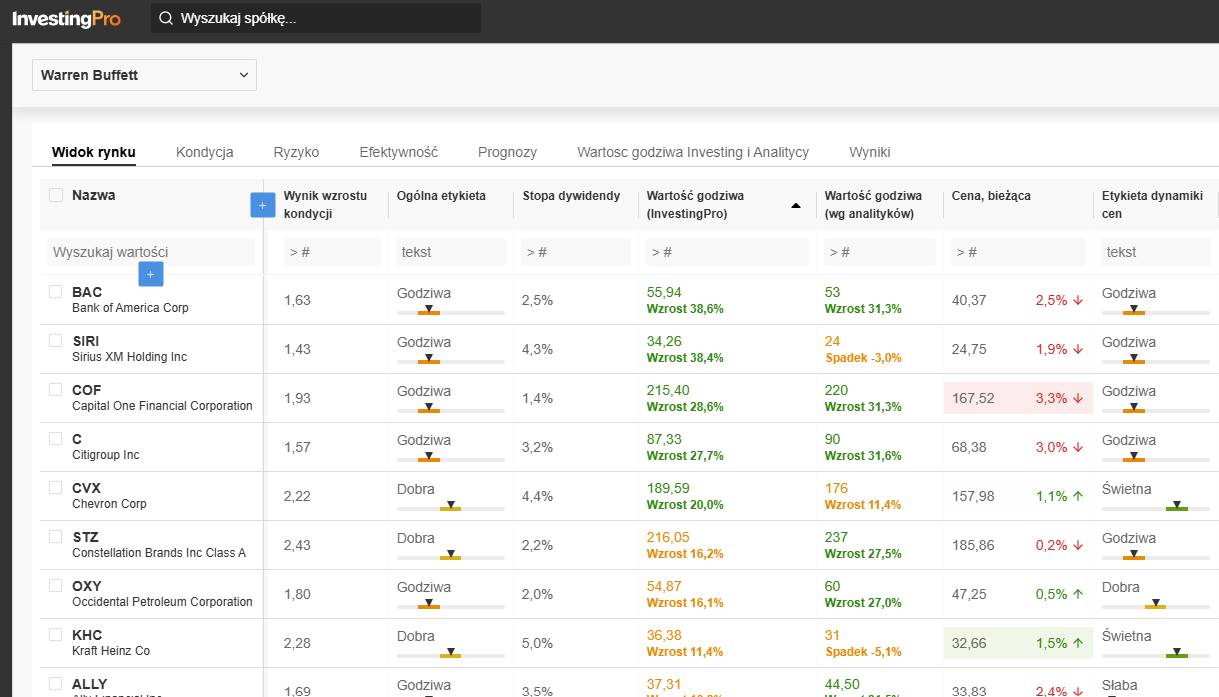Open the BAC ticker link

[x=87, y=292]
